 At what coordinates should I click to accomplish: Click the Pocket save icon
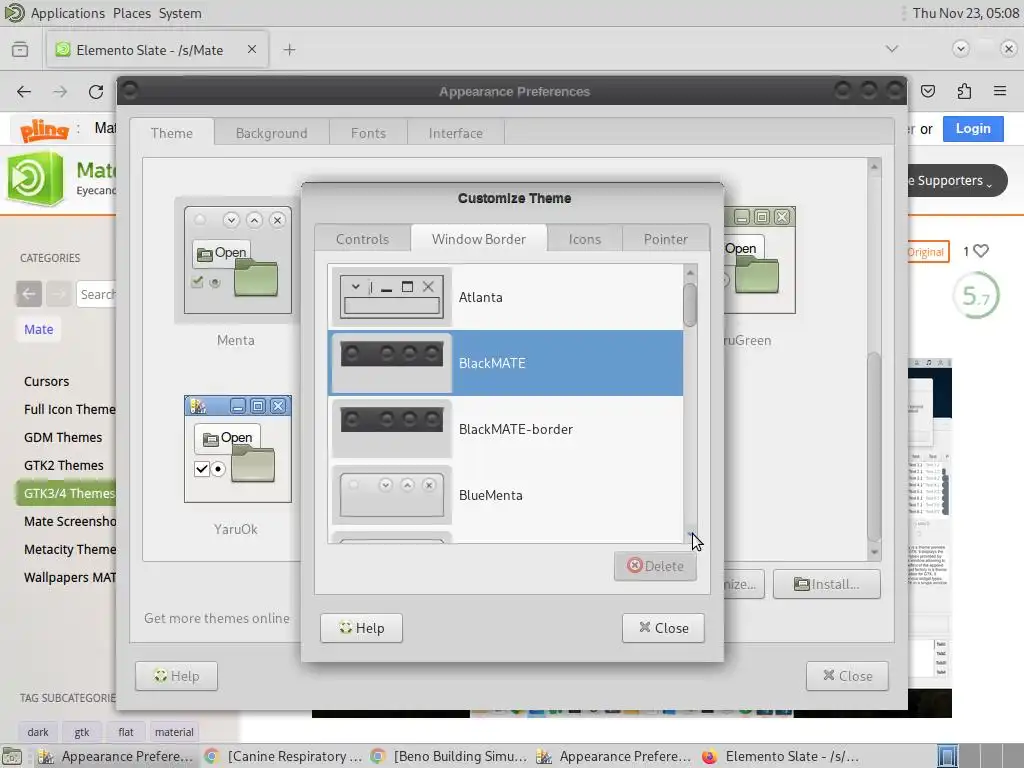(x=928, y=91)
